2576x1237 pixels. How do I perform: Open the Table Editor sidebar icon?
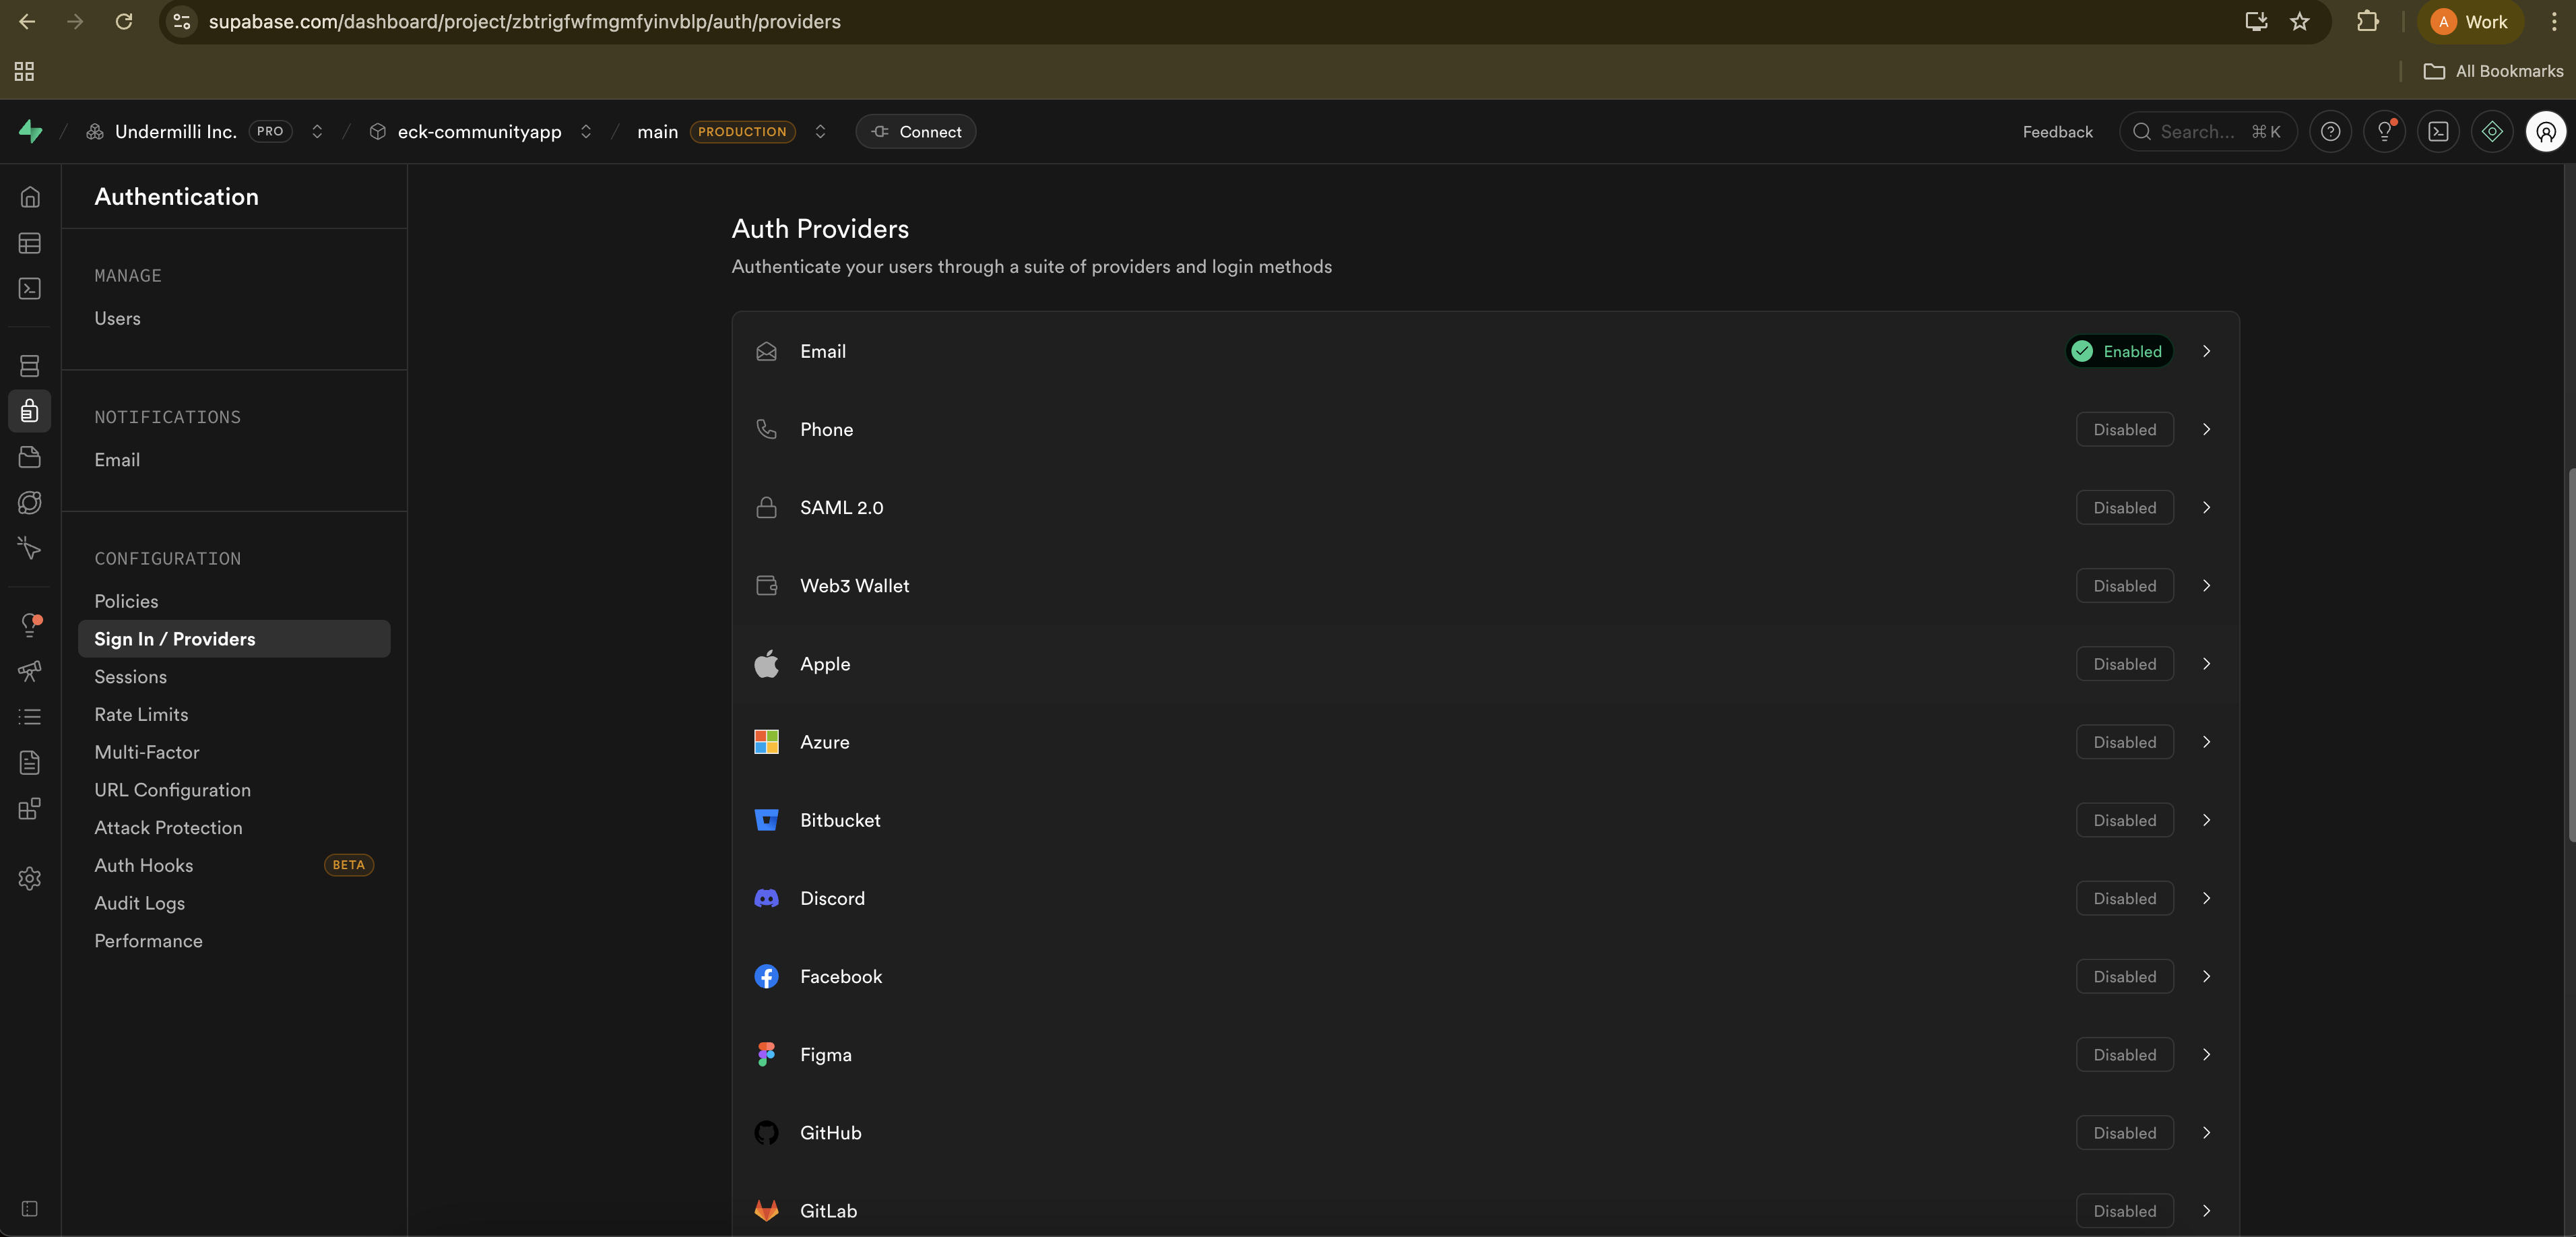tap(30, 243)
